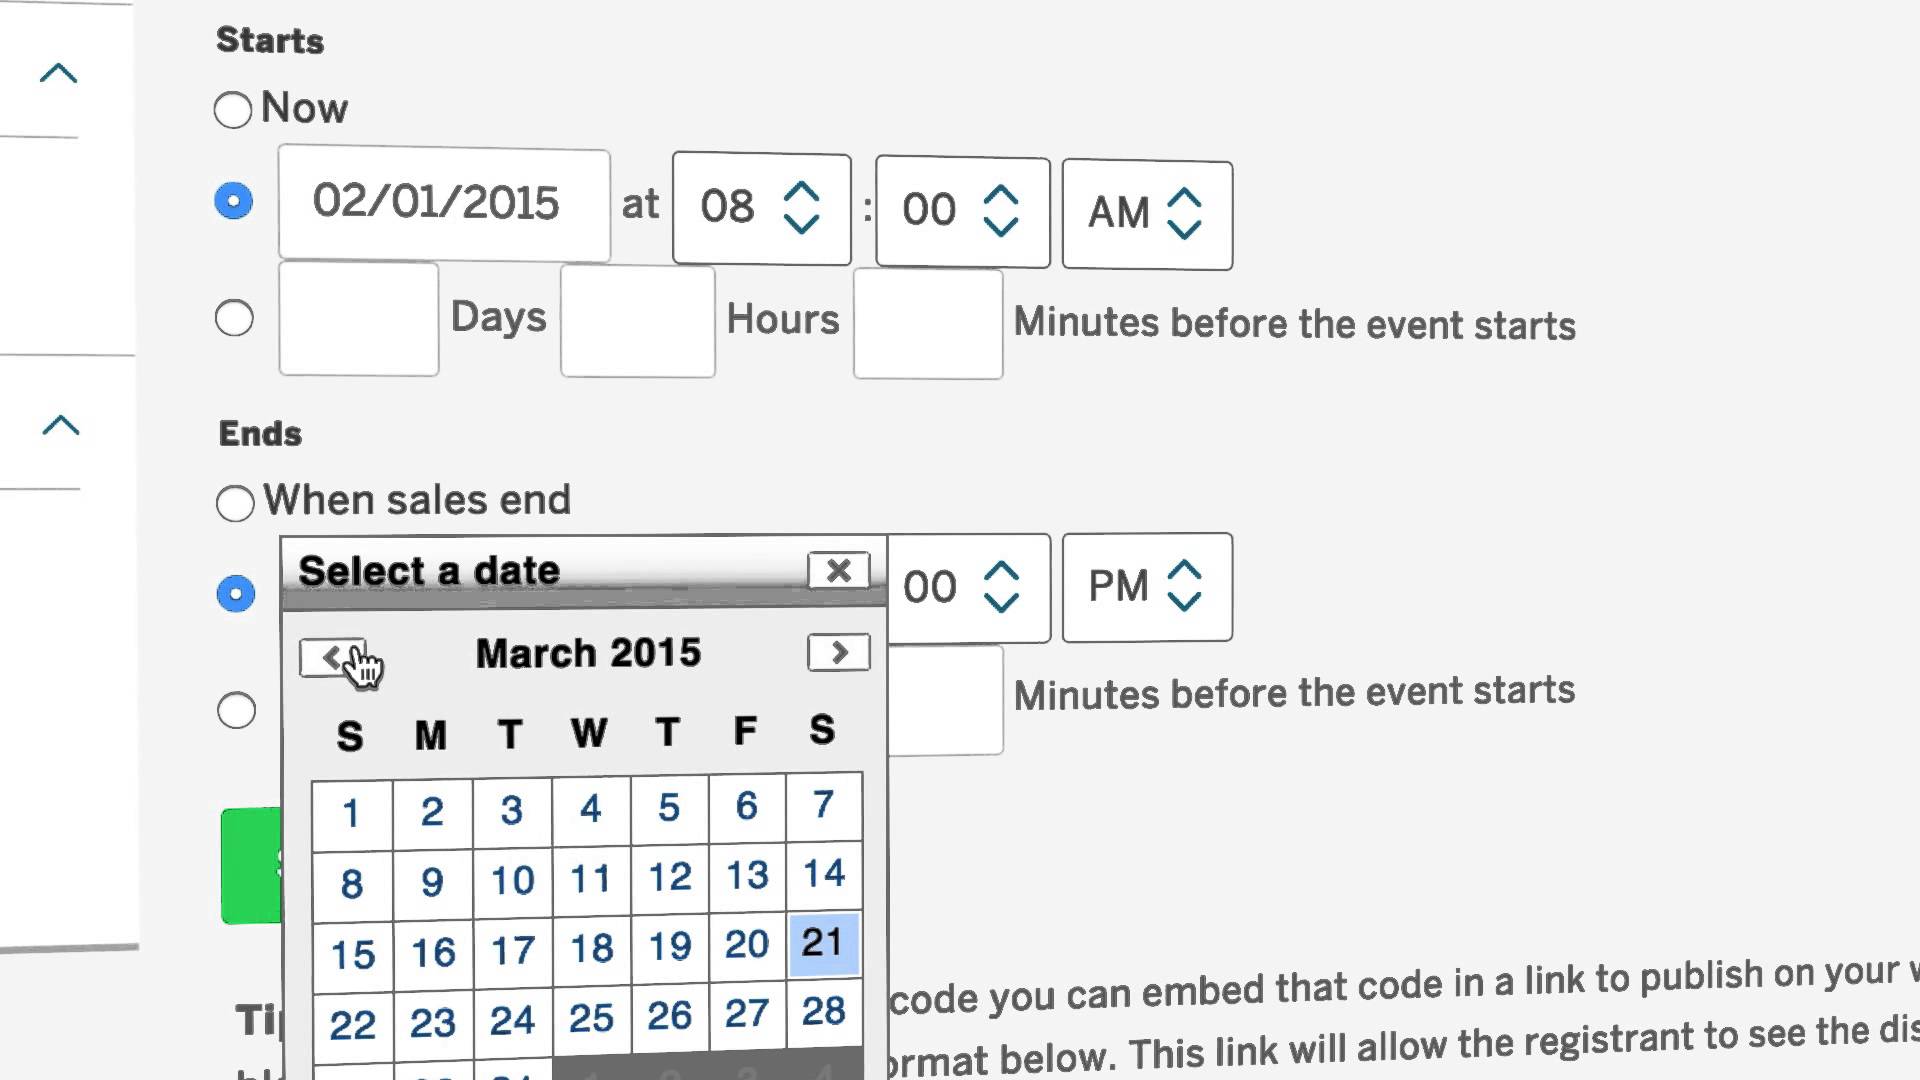Open the end PM dropdown
Image resolution: width=1920 pixels, height=1080 pixels.
1146,587
